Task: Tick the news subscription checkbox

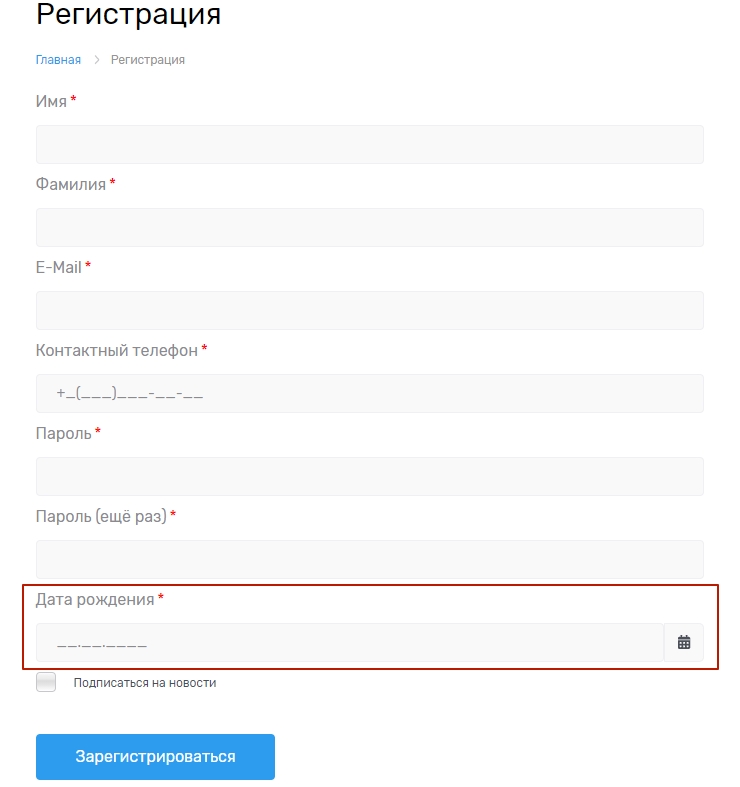Action: click(46, 683)
